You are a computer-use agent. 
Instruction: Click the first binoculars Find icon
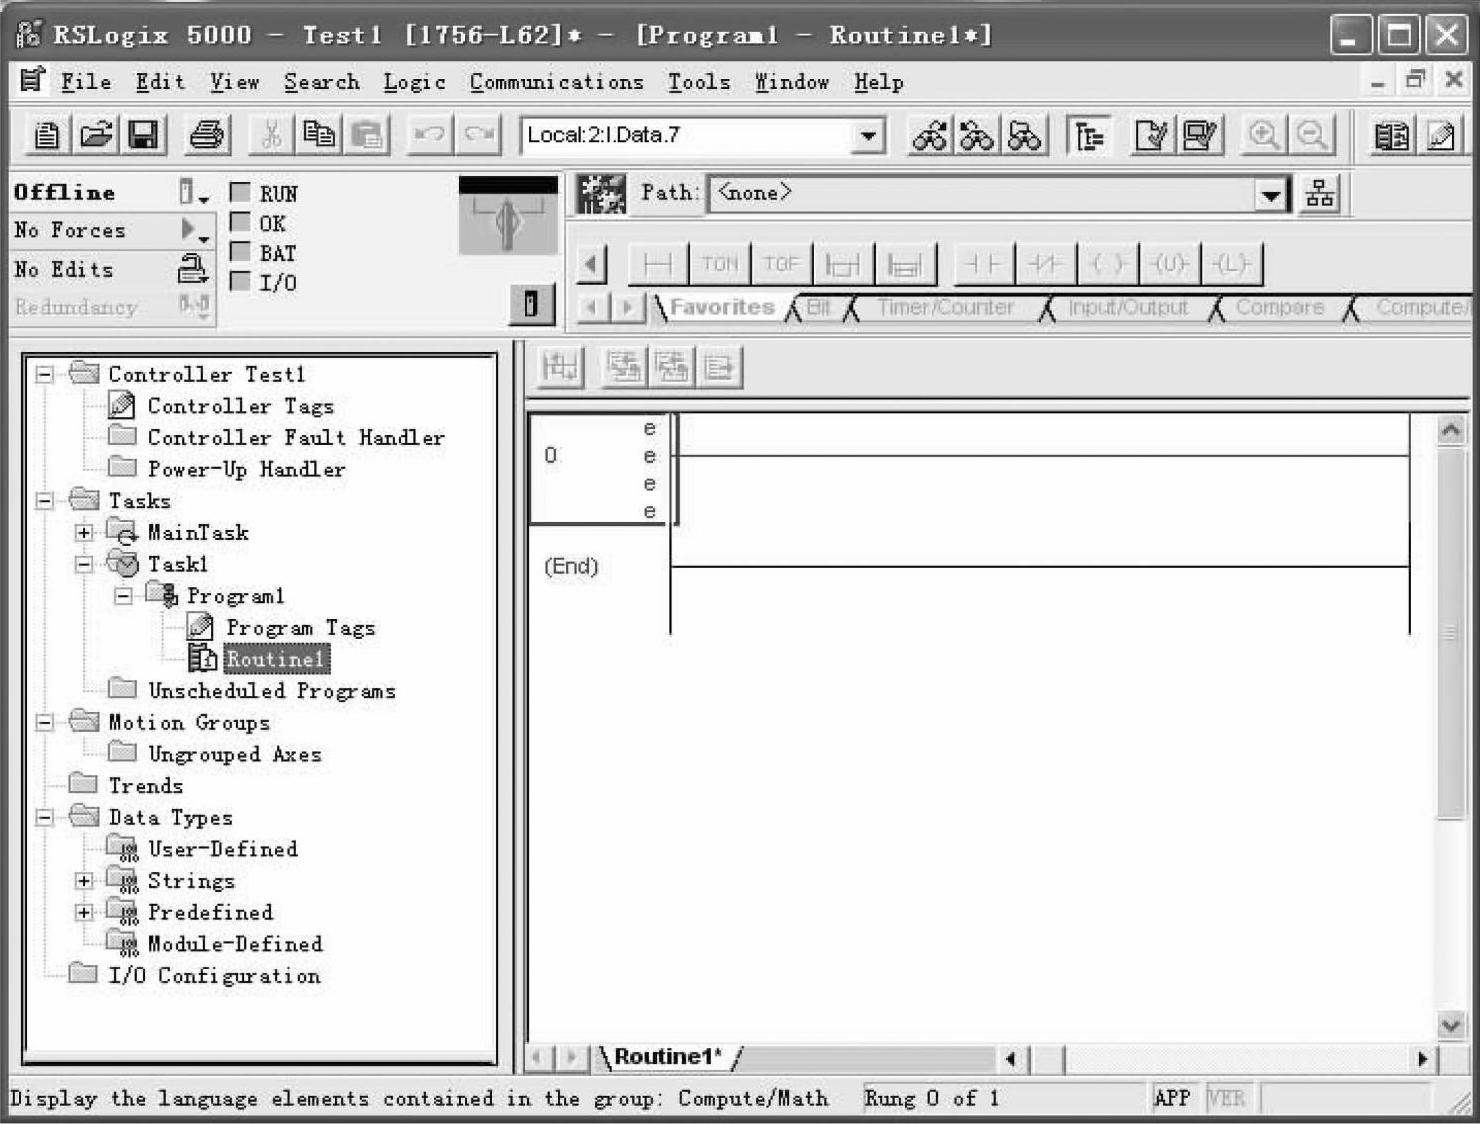click(x=929, y=135)
